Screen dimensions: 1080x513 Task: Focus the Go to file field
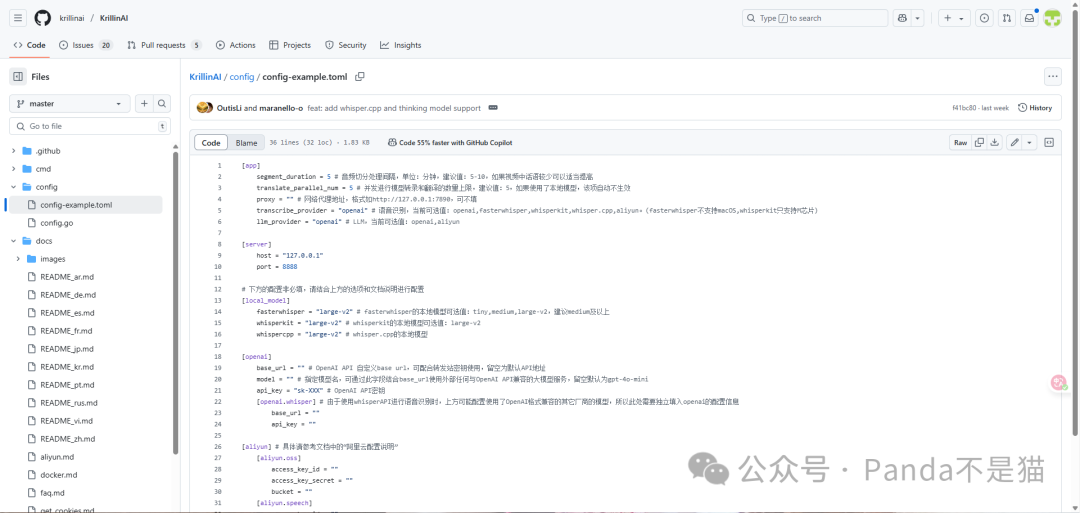pos(90,126)
